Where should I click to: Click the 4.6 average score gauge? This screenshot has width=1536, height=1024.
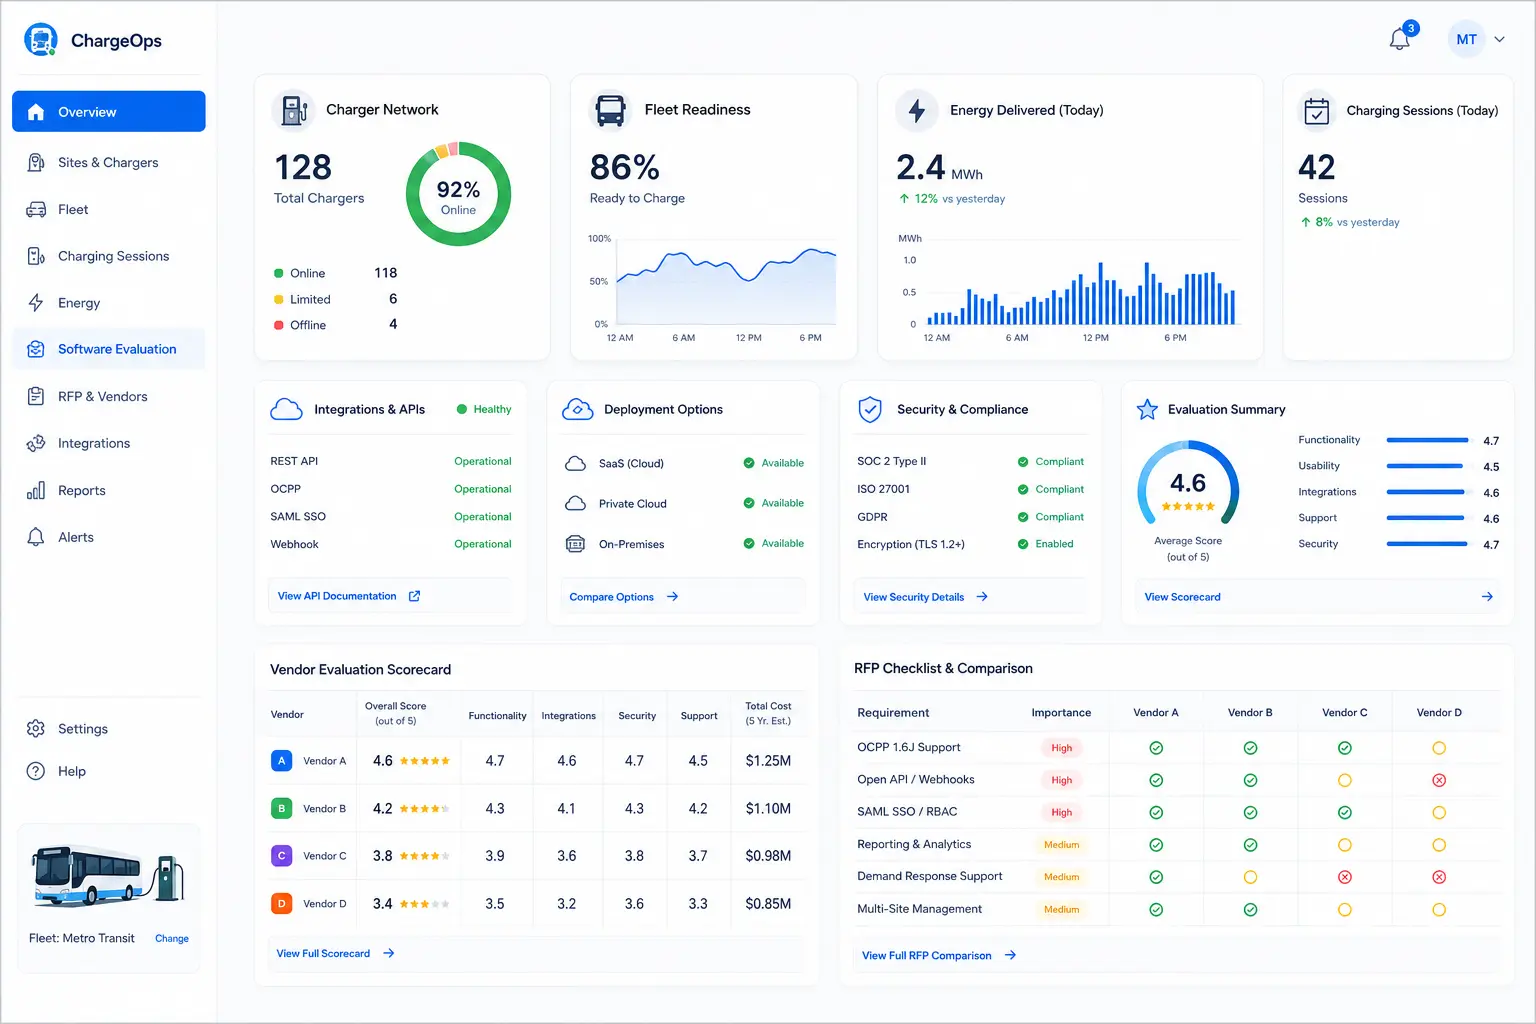pos(1188,485)
